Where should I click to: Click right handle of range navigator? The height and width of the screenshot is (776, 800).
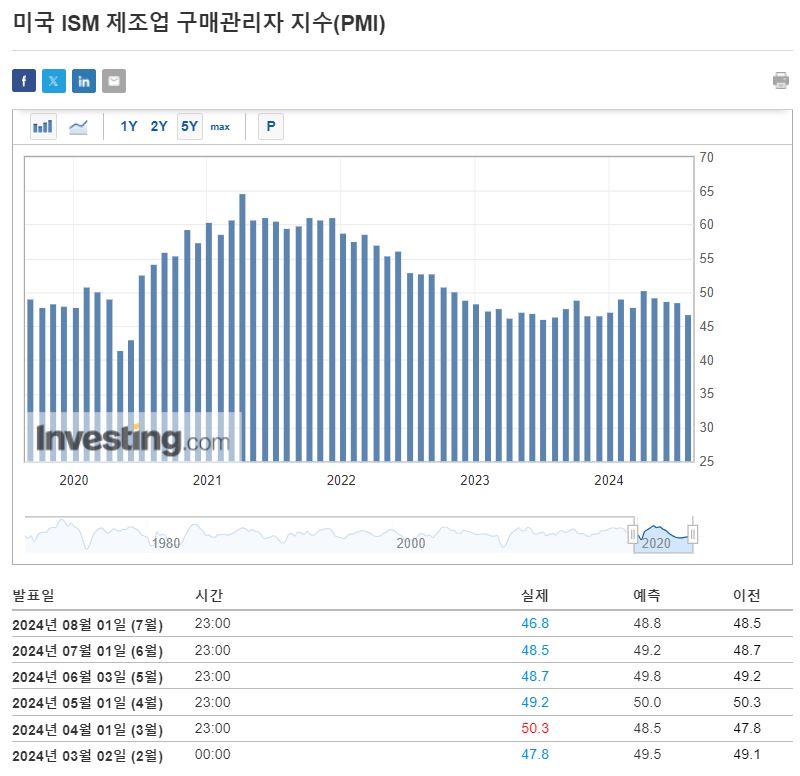pyautogui.click(x=693, y=535)
